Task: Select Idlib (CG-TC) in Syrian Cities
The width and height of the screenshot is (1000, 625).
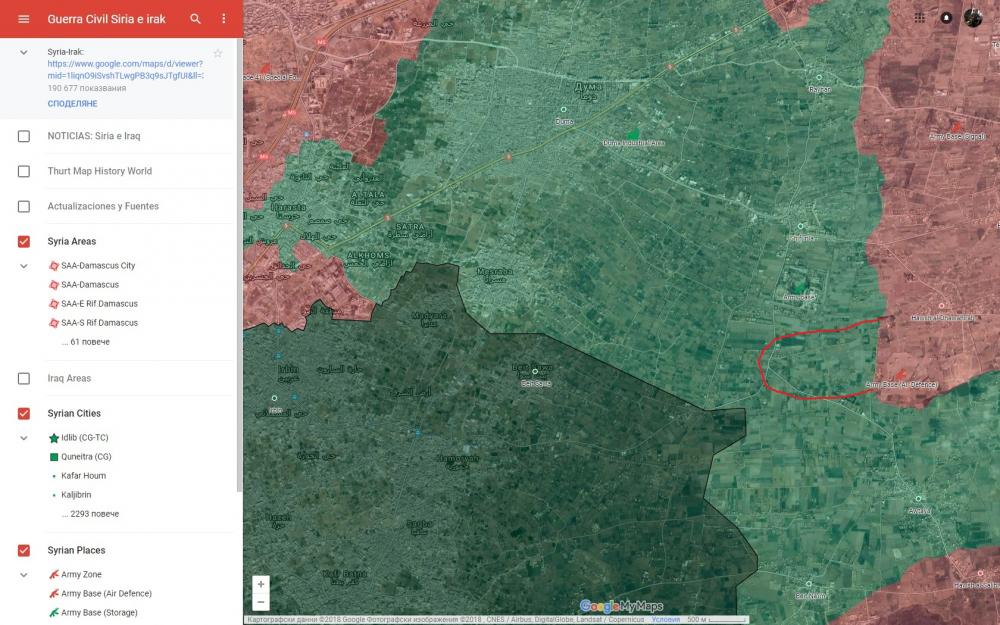Action: coord(85,438)
